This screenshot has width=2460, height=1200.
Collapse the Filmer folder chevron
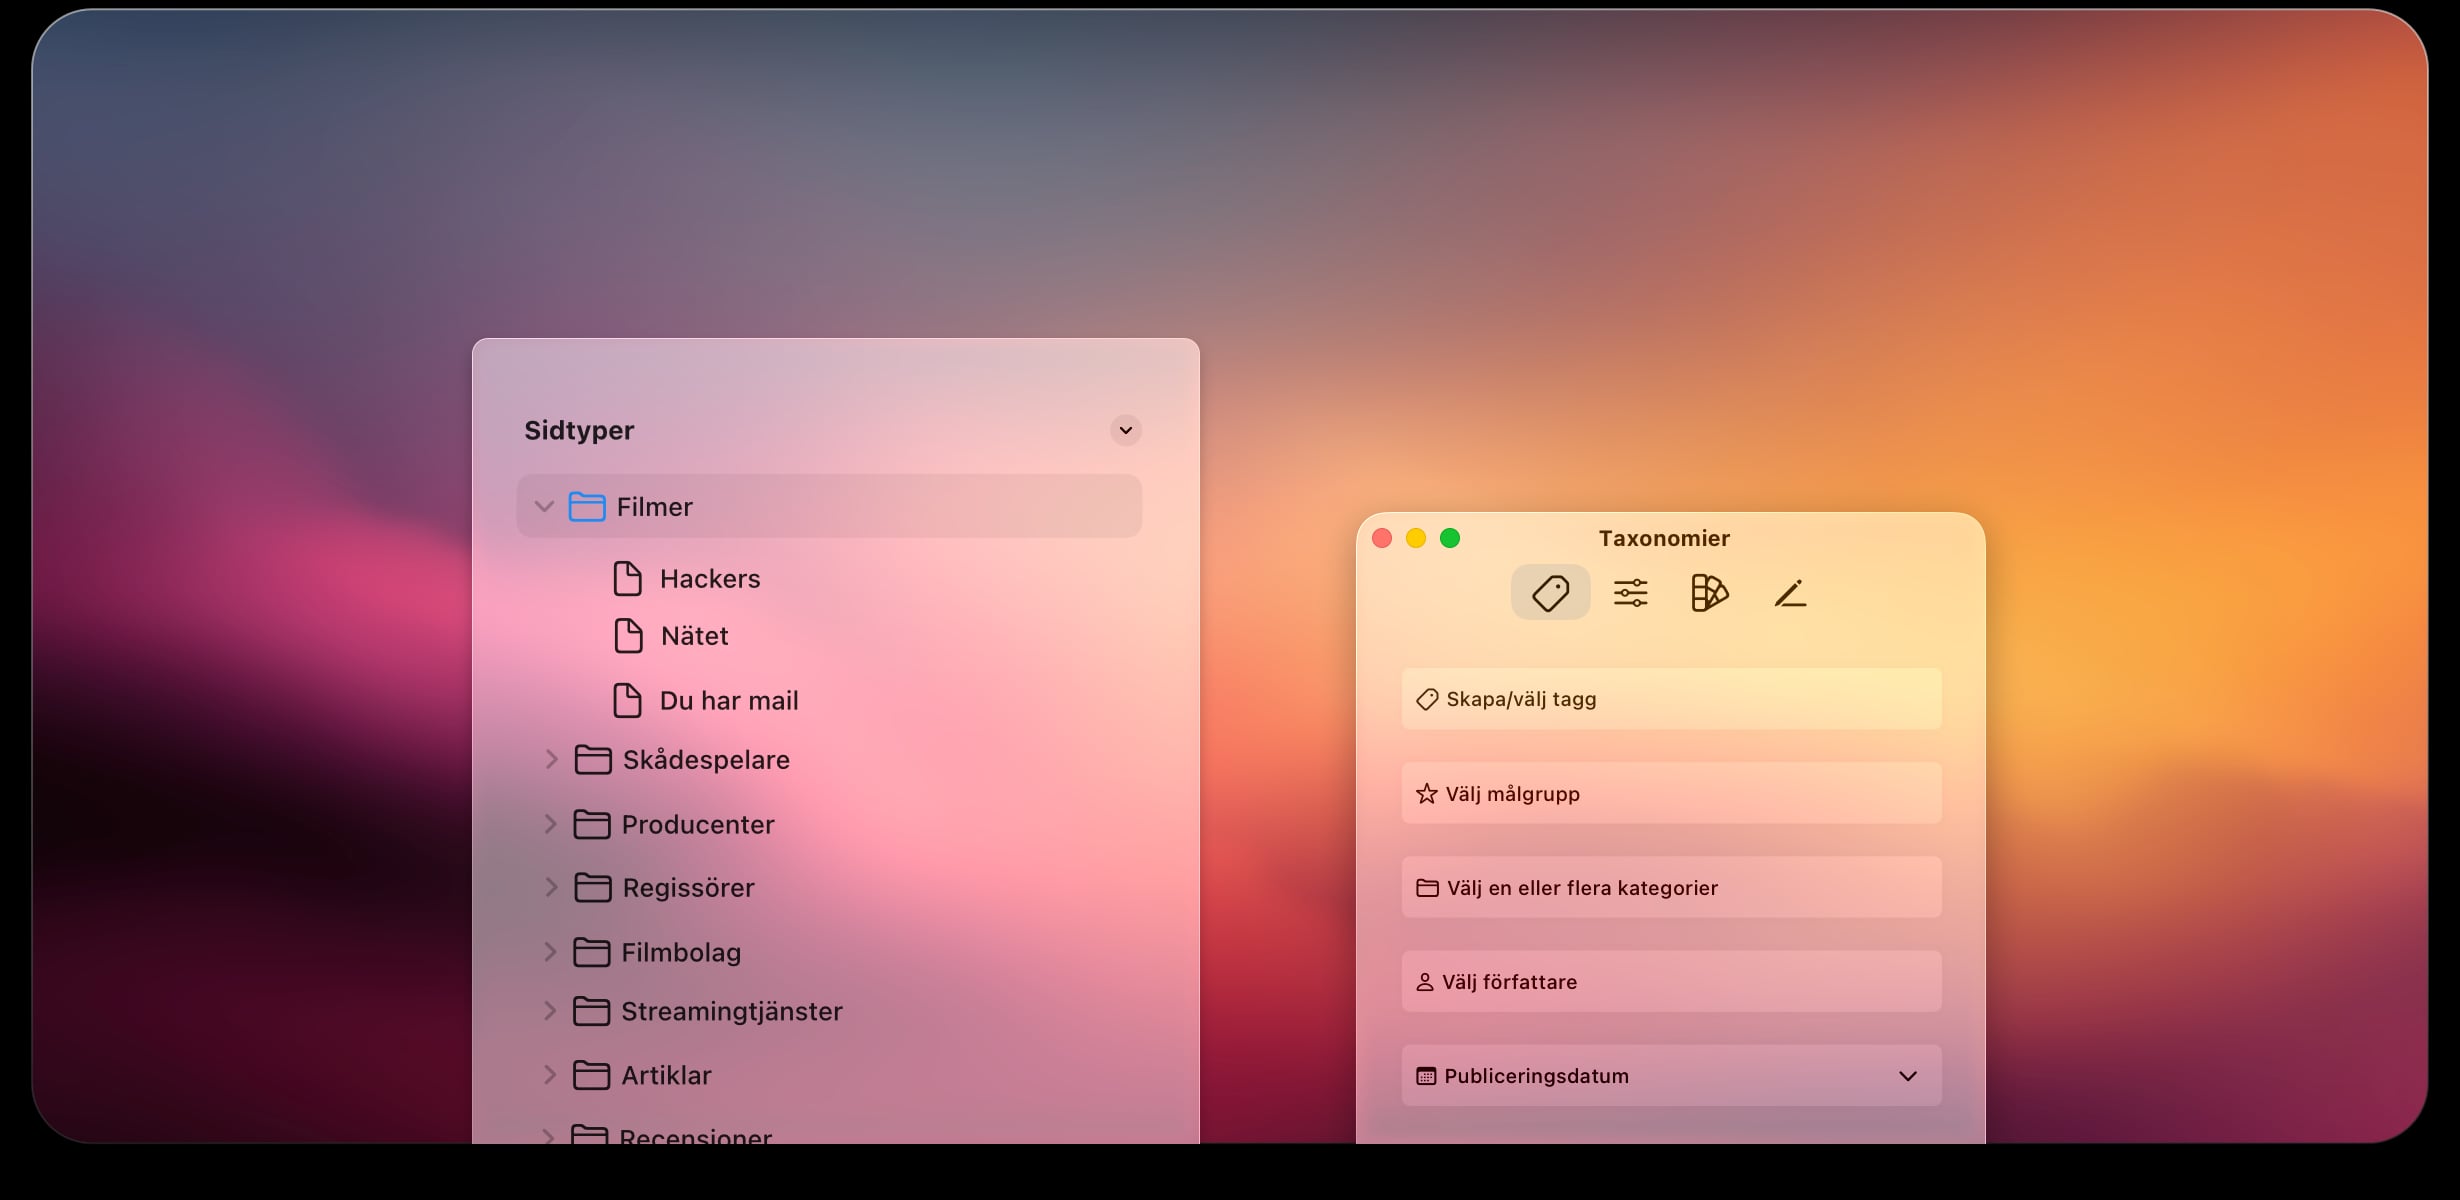pyautogui.click(x=544, y=507)
